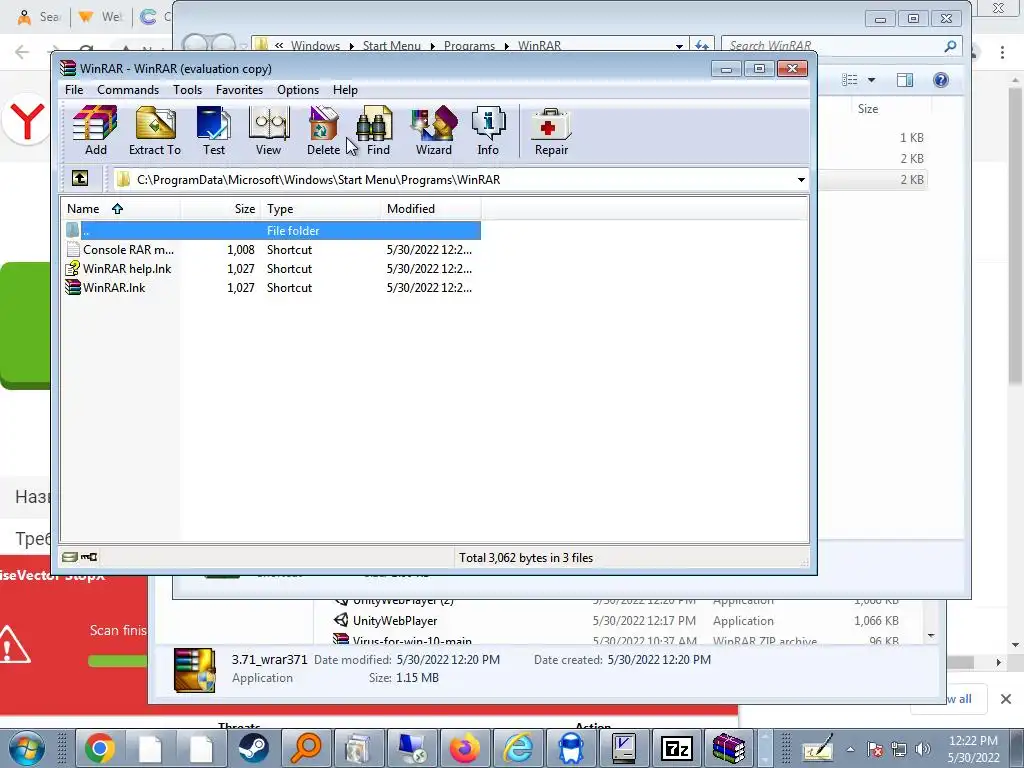Select the parent '..' File folder row
1024x768 pixels.
click(x=272, y=231)
